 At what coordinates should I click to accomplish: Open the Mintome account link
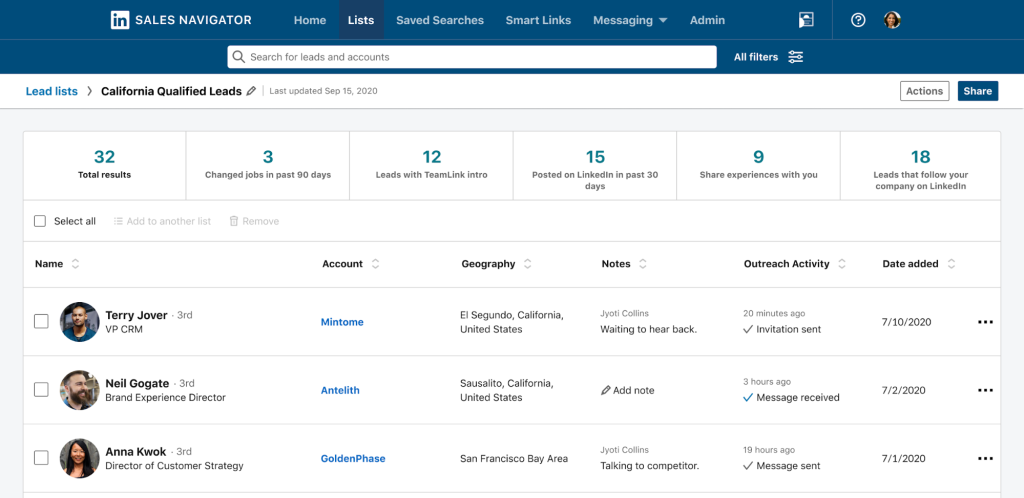coord(342,322)
